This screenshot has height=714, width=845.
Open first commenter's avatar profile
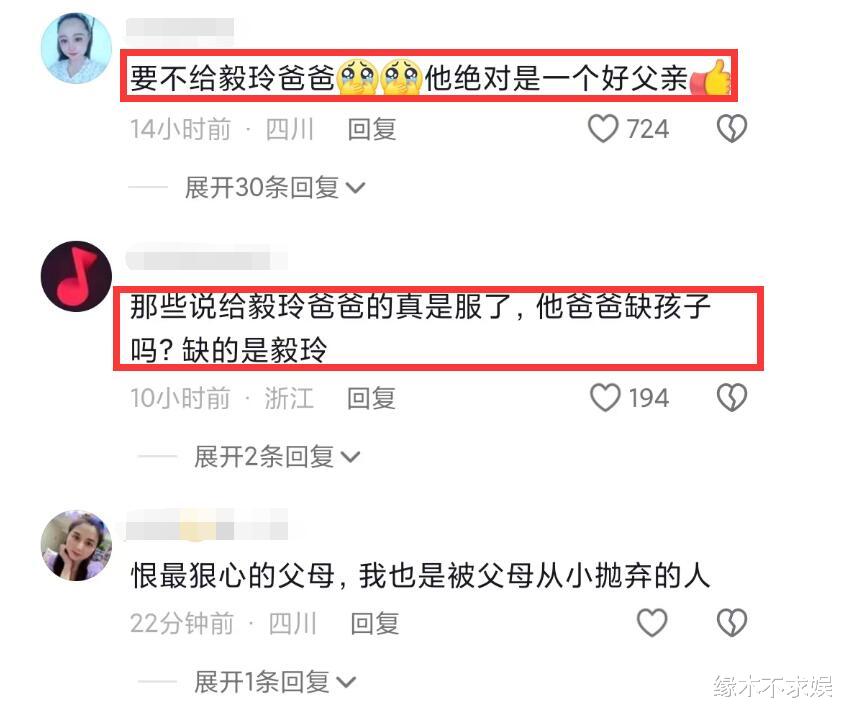(x=76, y=48)
